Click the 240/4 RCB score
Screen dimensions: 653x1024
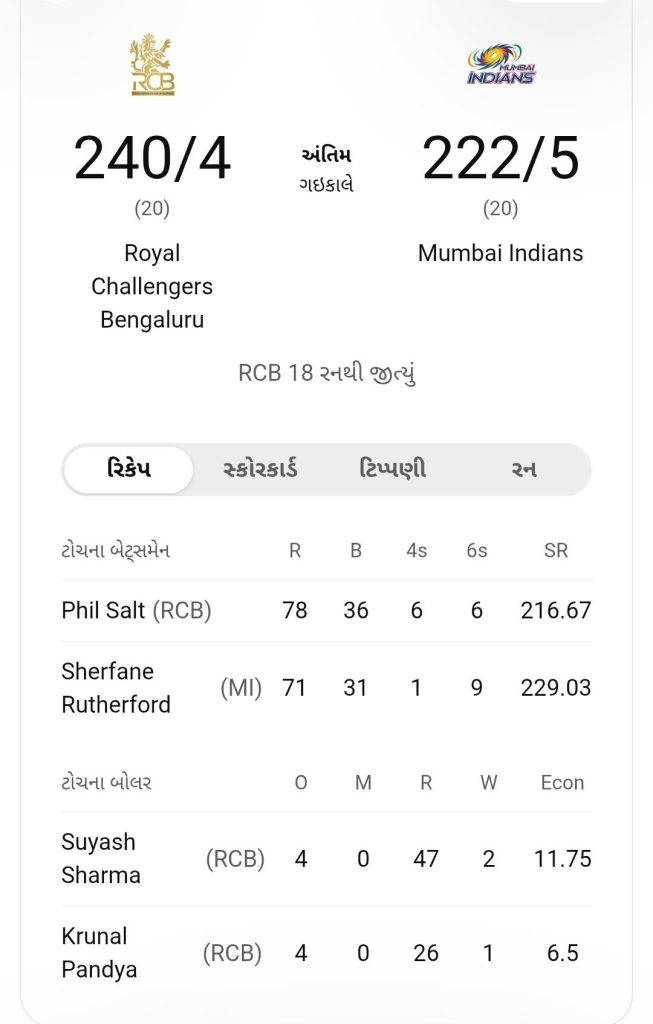click(152, 159)
